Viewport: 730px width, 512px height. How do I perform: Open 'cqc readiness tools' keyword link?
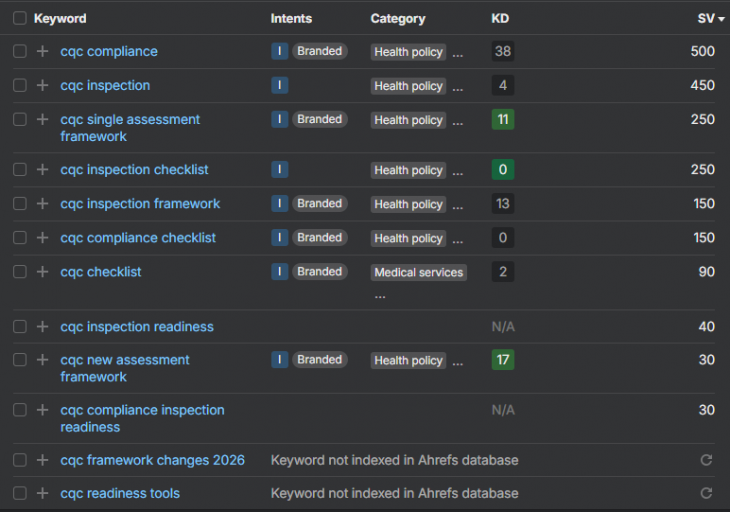120,493
